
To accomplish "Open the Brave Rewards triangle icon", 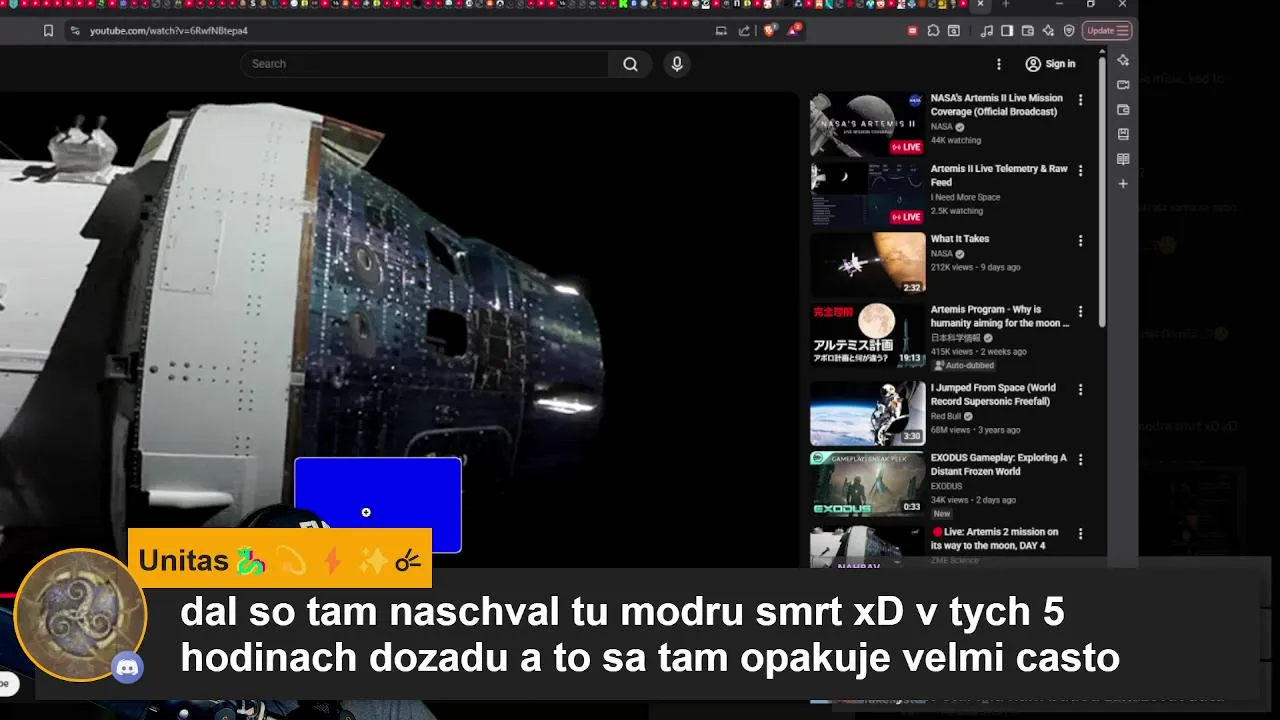I will (x=794, y=30).
